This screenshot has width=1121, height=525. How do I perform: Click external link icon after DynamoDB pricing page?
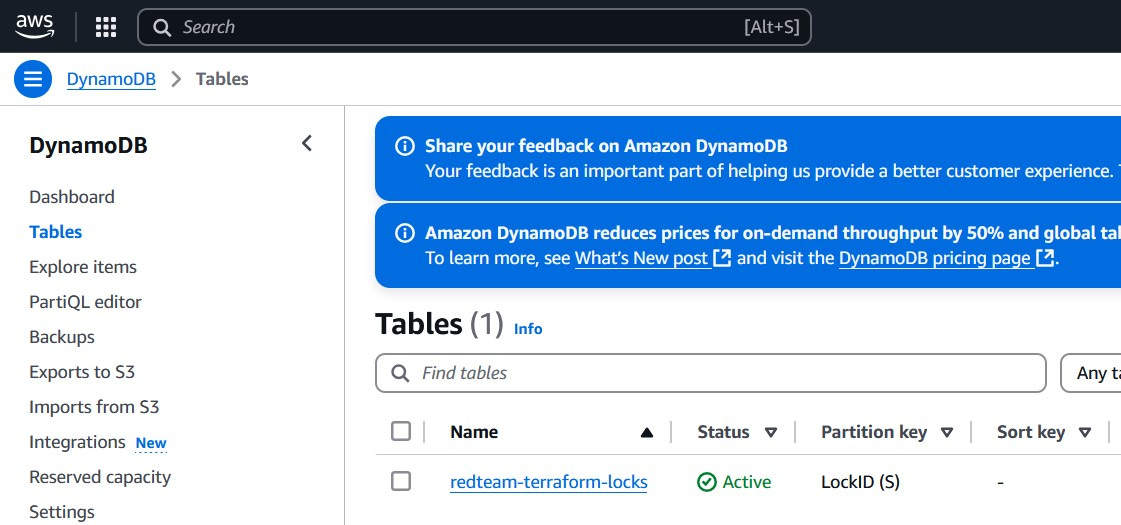[x=1045, y=257]
